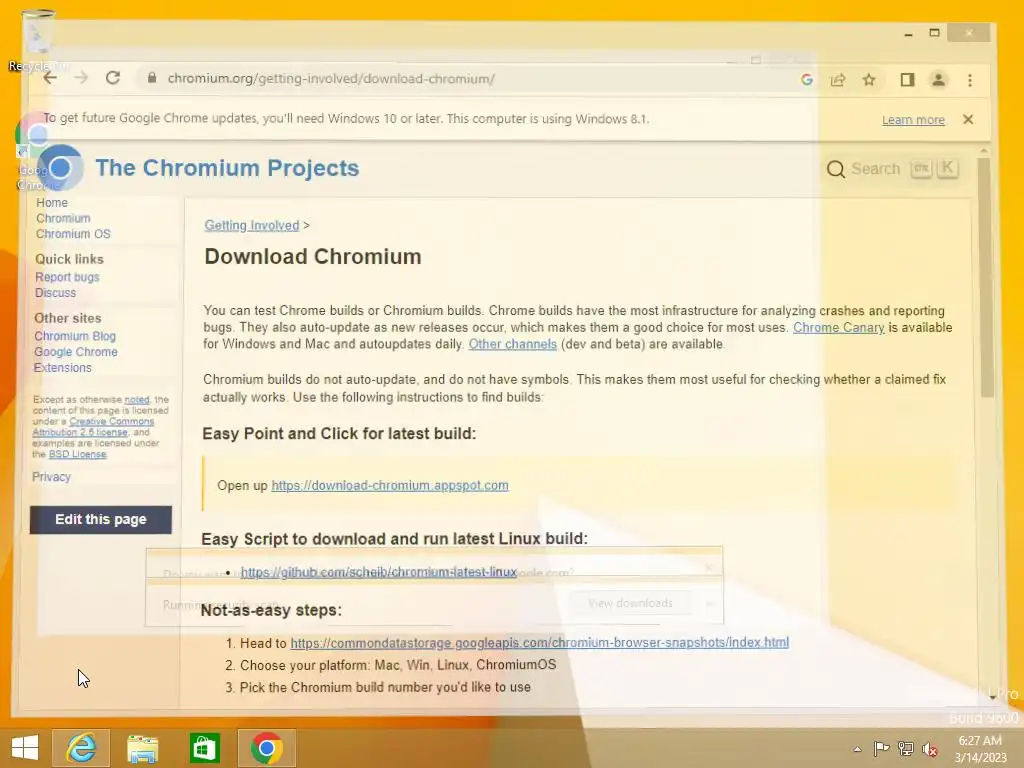
Task: Select the Recycle Bin desktop icon
Action: [x=38, y=40]
